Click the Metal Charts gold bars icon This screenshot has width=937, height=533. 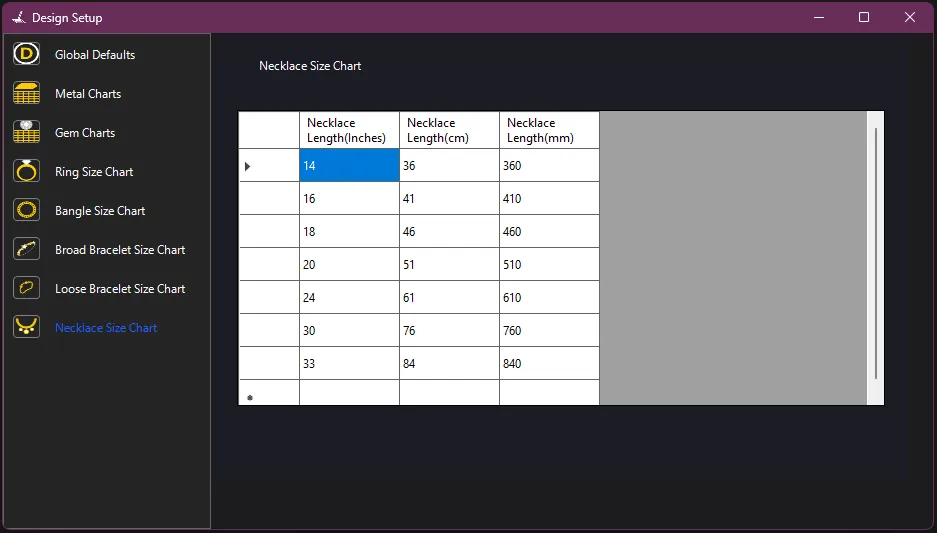27,93
